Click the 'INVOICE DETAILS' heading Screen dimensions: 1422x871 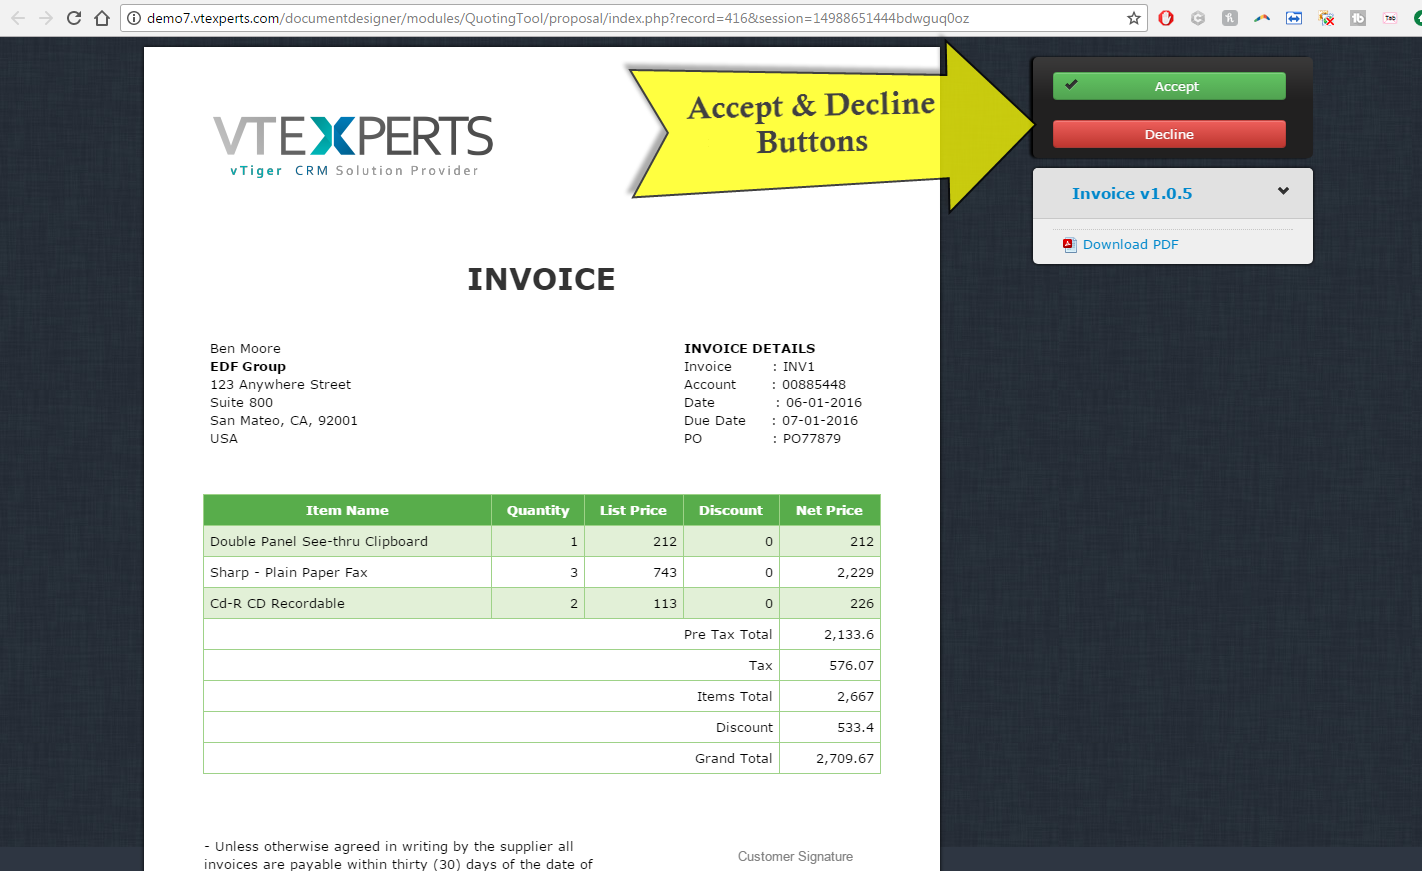click(x=749, y=348)
